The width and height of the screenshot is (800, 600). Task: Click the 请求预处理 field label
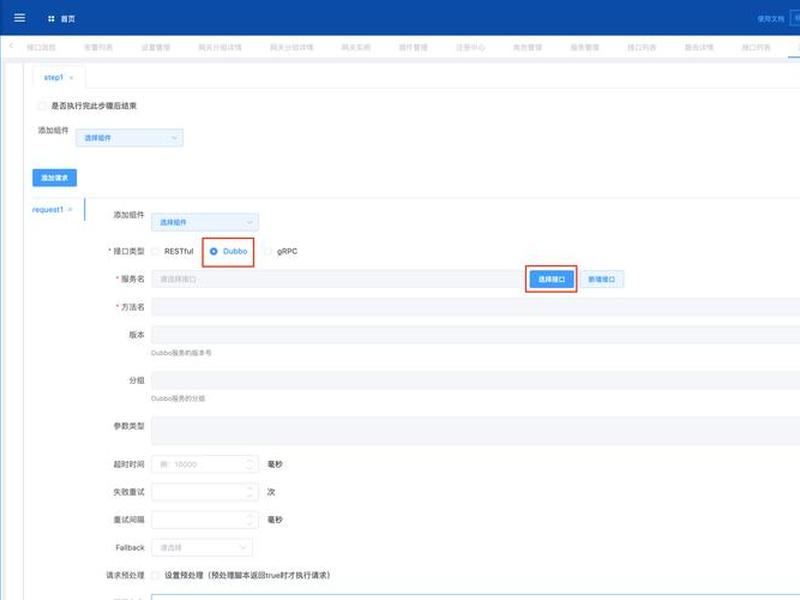pos(125,575)
